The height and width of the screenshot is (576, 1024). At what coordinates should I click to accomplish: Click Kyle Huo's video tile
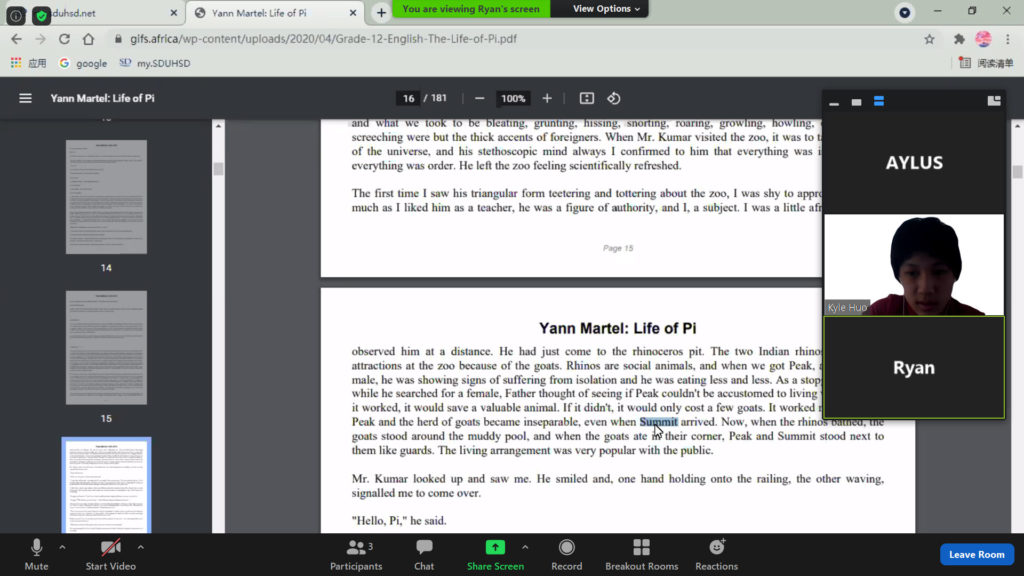pos(914,264)
